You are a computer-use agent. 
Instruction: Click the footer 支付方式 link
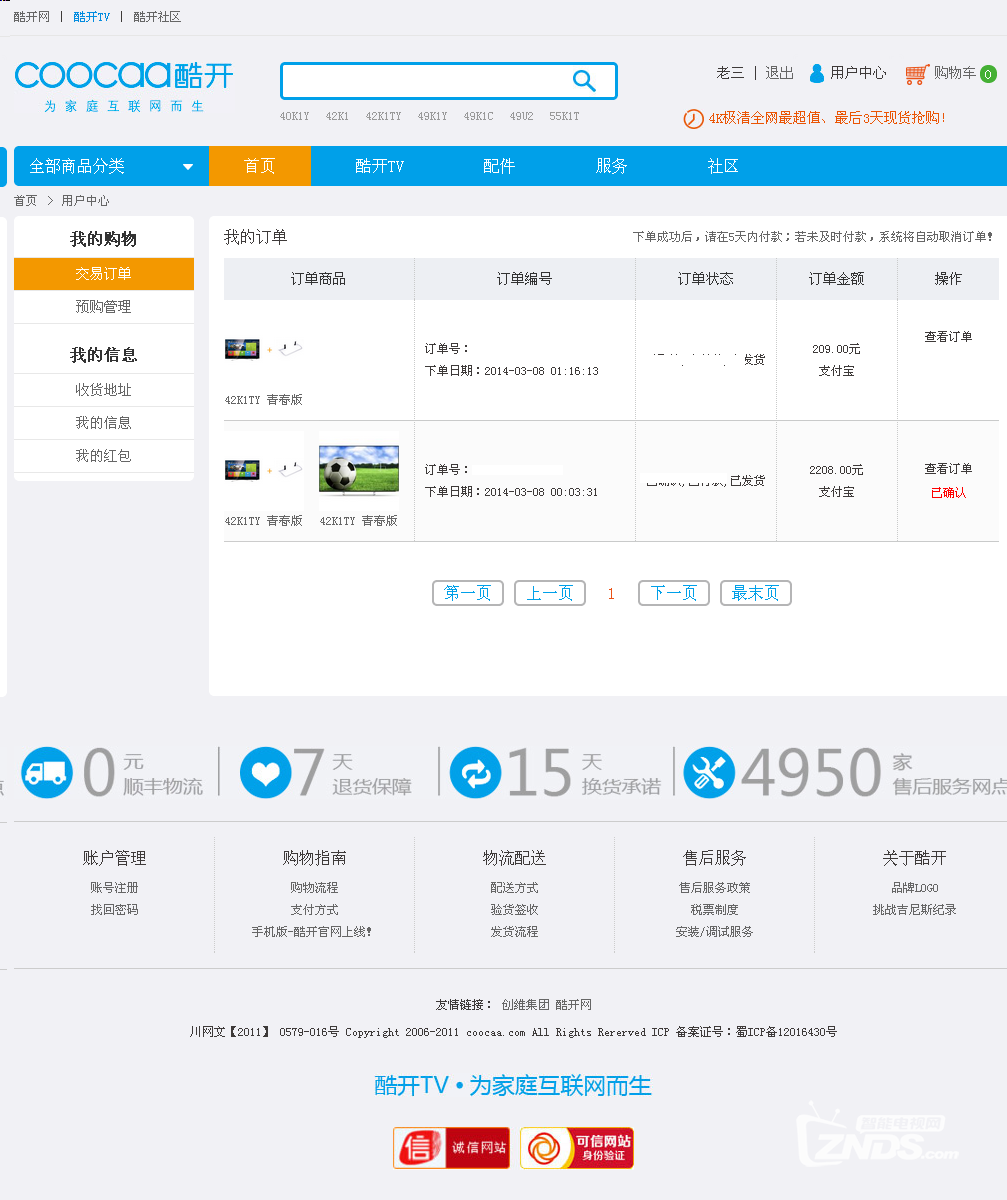(x=315, y=910)
